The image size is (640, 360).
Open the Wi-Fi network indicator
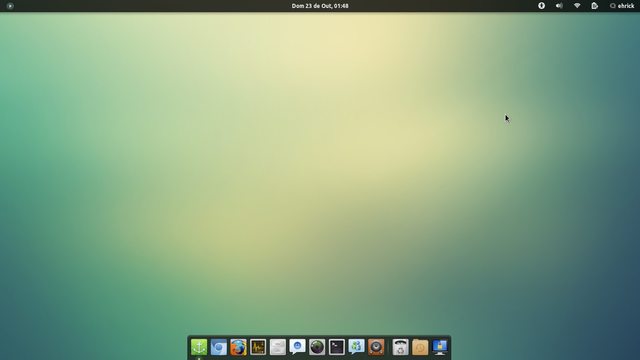tap(577, 6)
